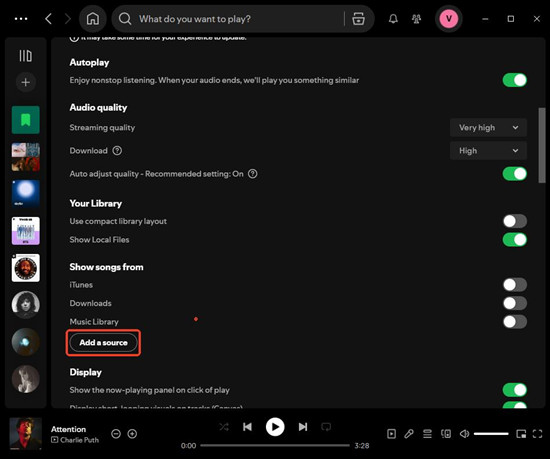This screenshot has height=459, width=550.
Task: Turn off Auto adjust quality toggle
Action: [x=515, y=174]
